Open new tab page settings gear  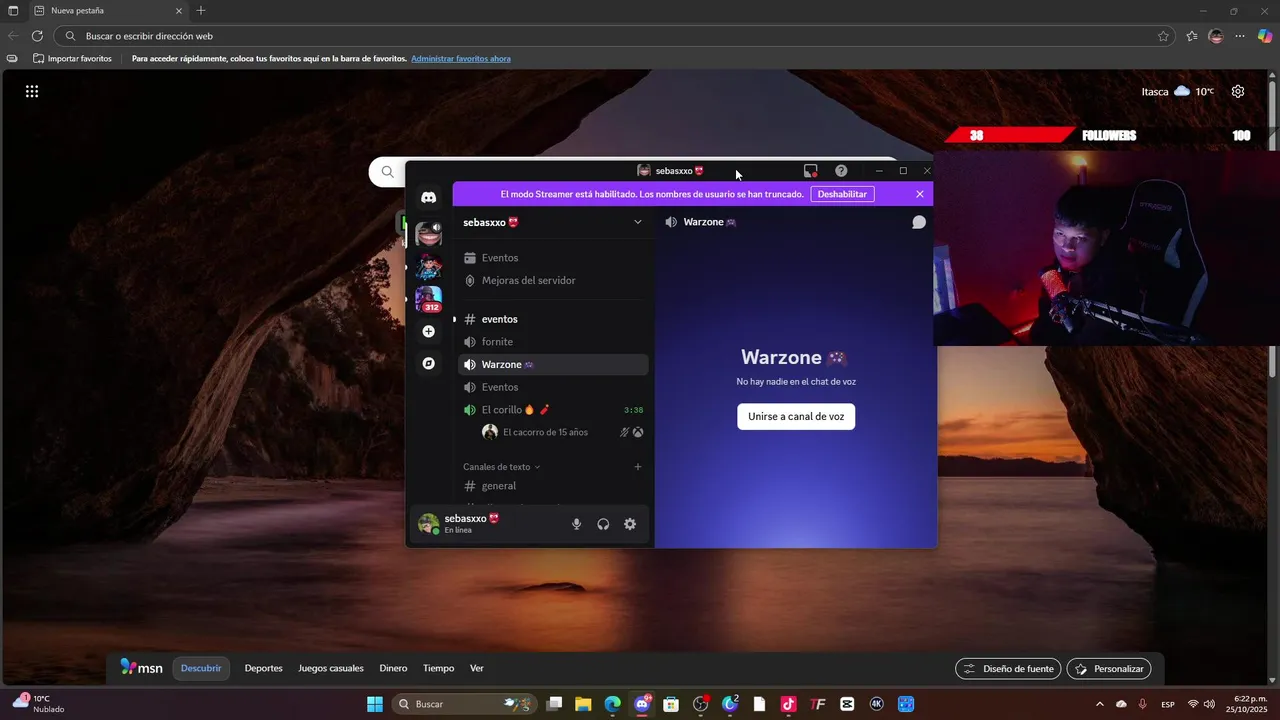(1238, 91)
